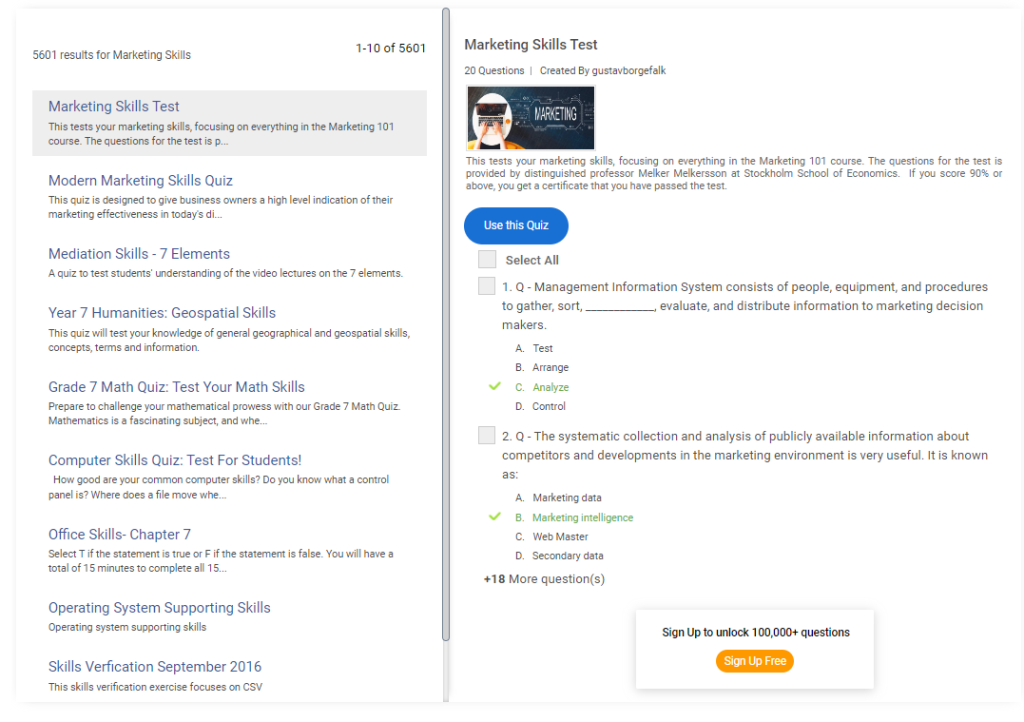This screenshot has height=722, width=1024.
Task: Click the green checkmark beside Marketing intelligence
Action: tap(494, 517)
